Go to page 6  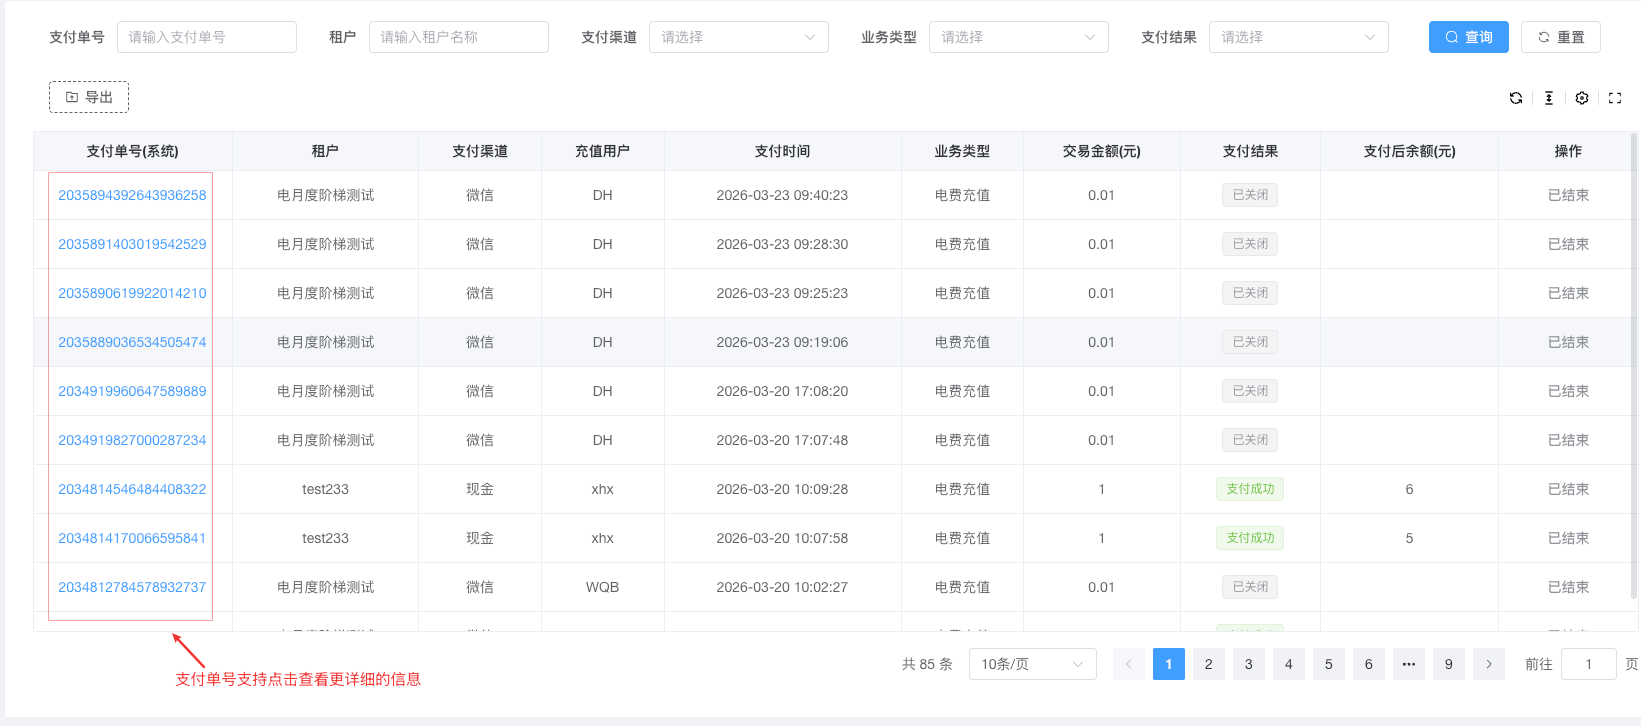[1369, 664]
